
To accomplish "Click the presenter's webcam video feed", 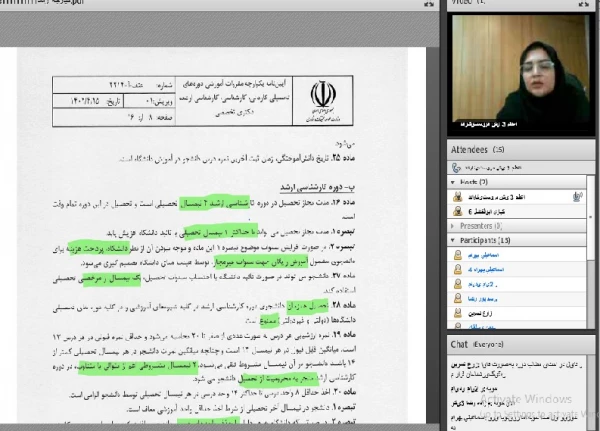I will 520,72.
